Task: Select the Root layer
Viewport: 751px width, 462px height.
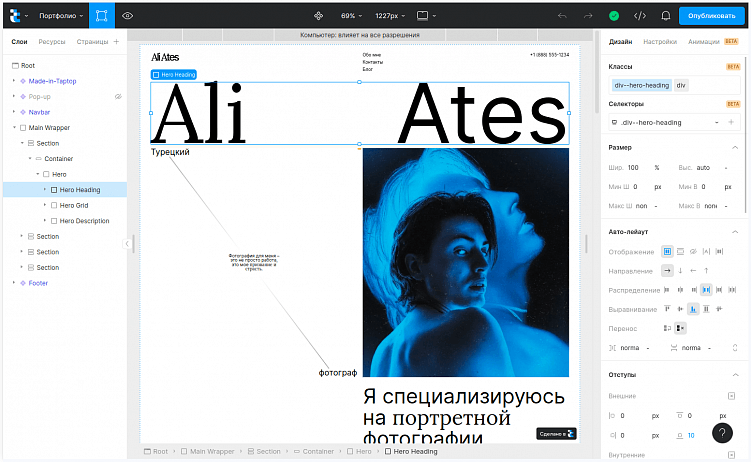Action: click(28, 66)
